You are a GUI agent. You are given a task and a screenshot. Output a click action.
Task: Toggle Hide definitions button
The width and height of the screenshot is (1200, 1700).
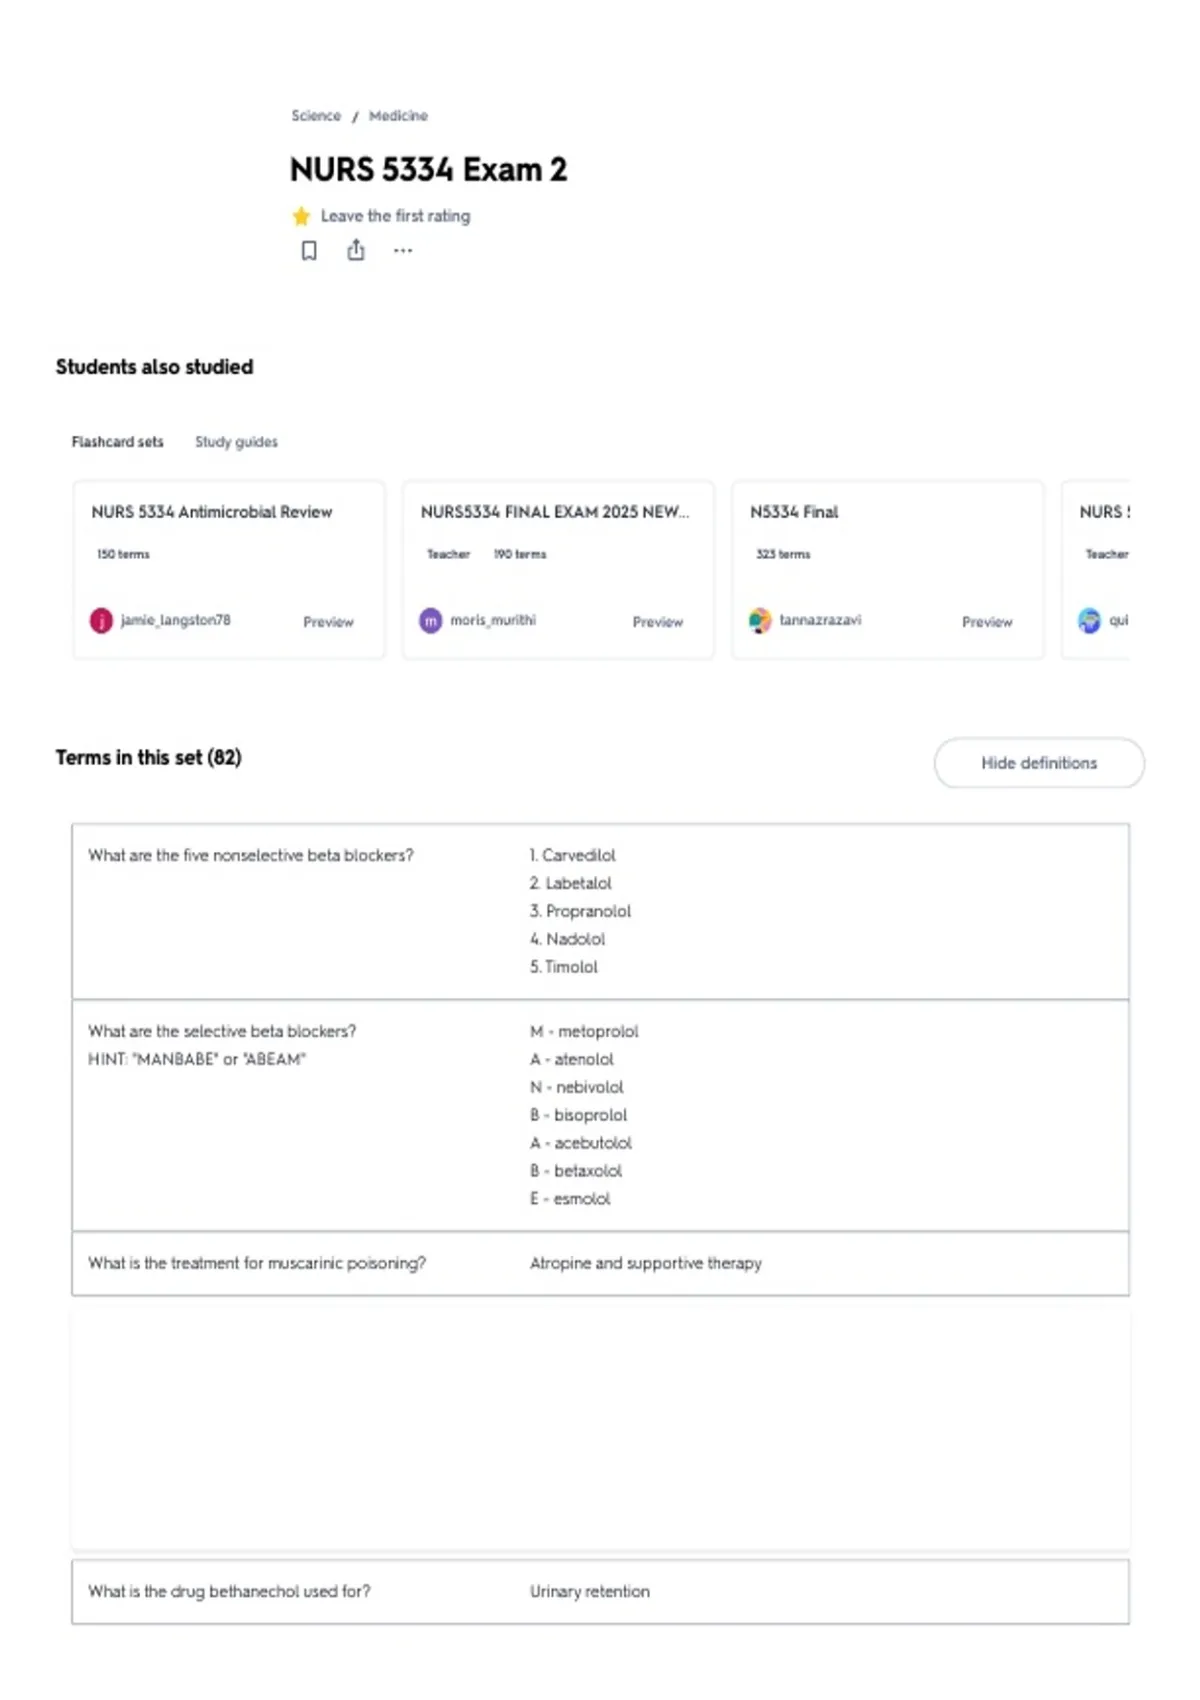tap(1039, 763)
